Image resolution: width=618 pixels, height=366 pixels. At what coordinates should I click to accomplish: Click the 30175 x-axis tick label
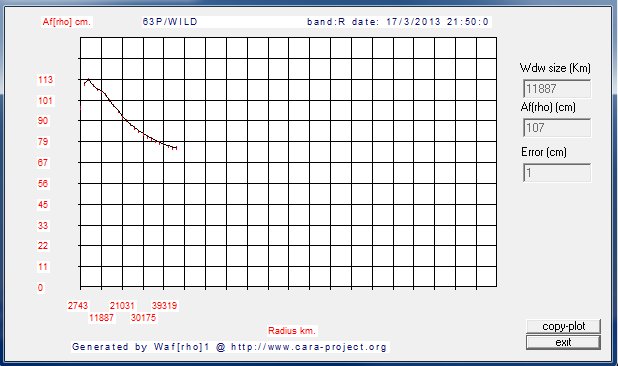[x=143, y=318]
